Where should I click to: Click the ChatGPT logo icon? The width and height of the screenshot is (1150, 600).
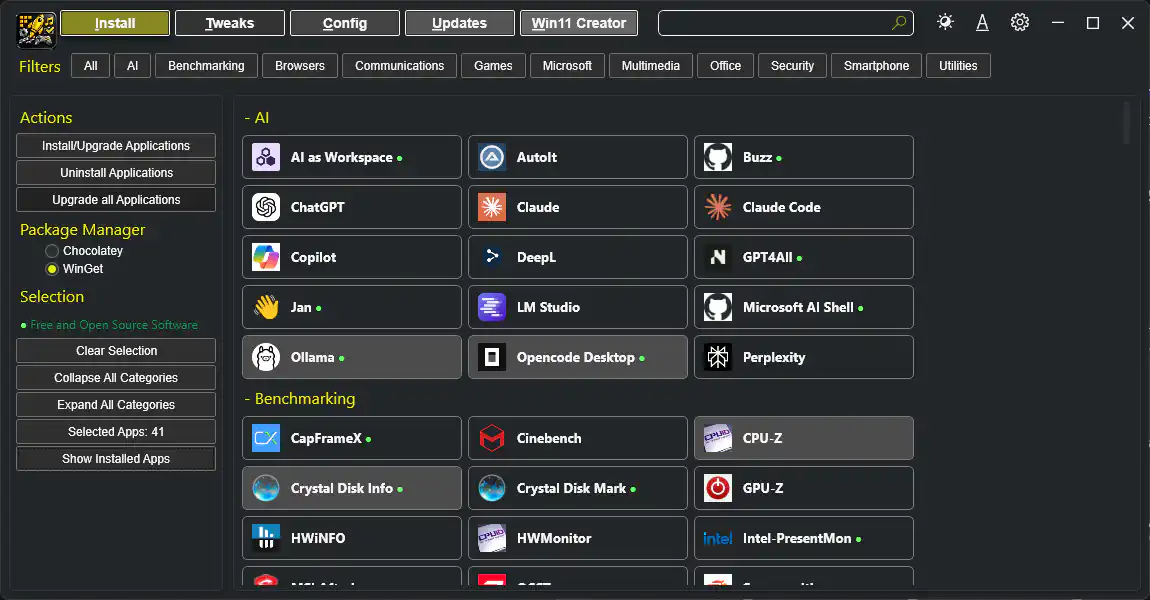(x=265, y=207)
